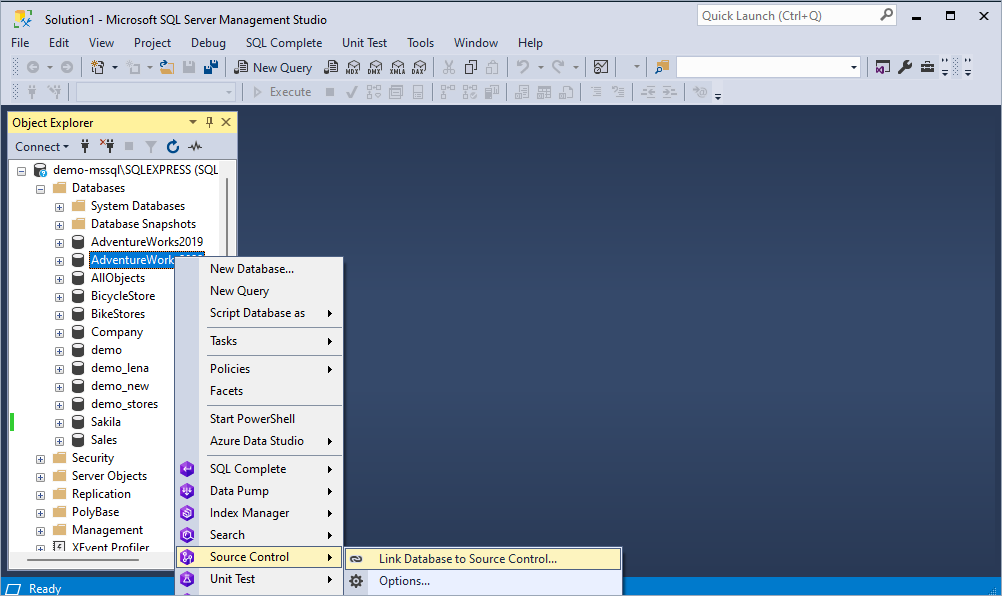Click the New Query toolbar button
Screen dimensions: 1002x596
pyautogui.click(x=273, y=67)
